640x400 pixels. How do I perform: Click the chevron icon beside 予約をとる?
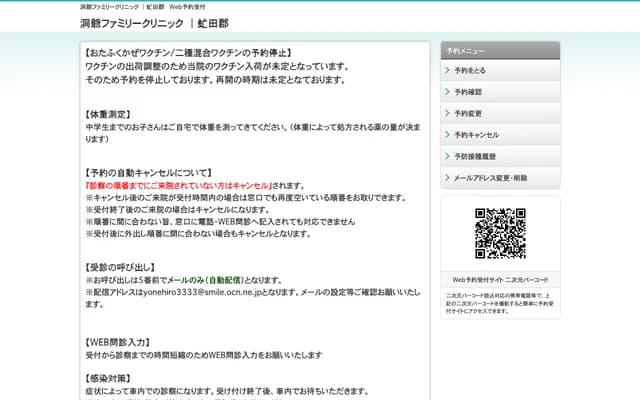[x=447, y=71]
